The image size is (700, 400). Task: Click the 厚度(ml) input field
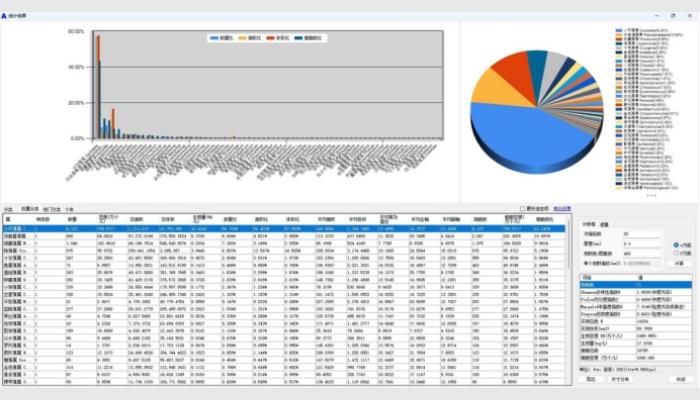pos(639,244)
